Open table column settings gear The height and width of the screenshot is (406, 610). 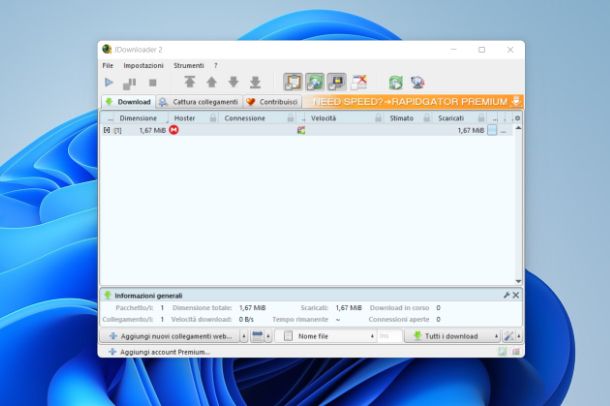[517, 118]
